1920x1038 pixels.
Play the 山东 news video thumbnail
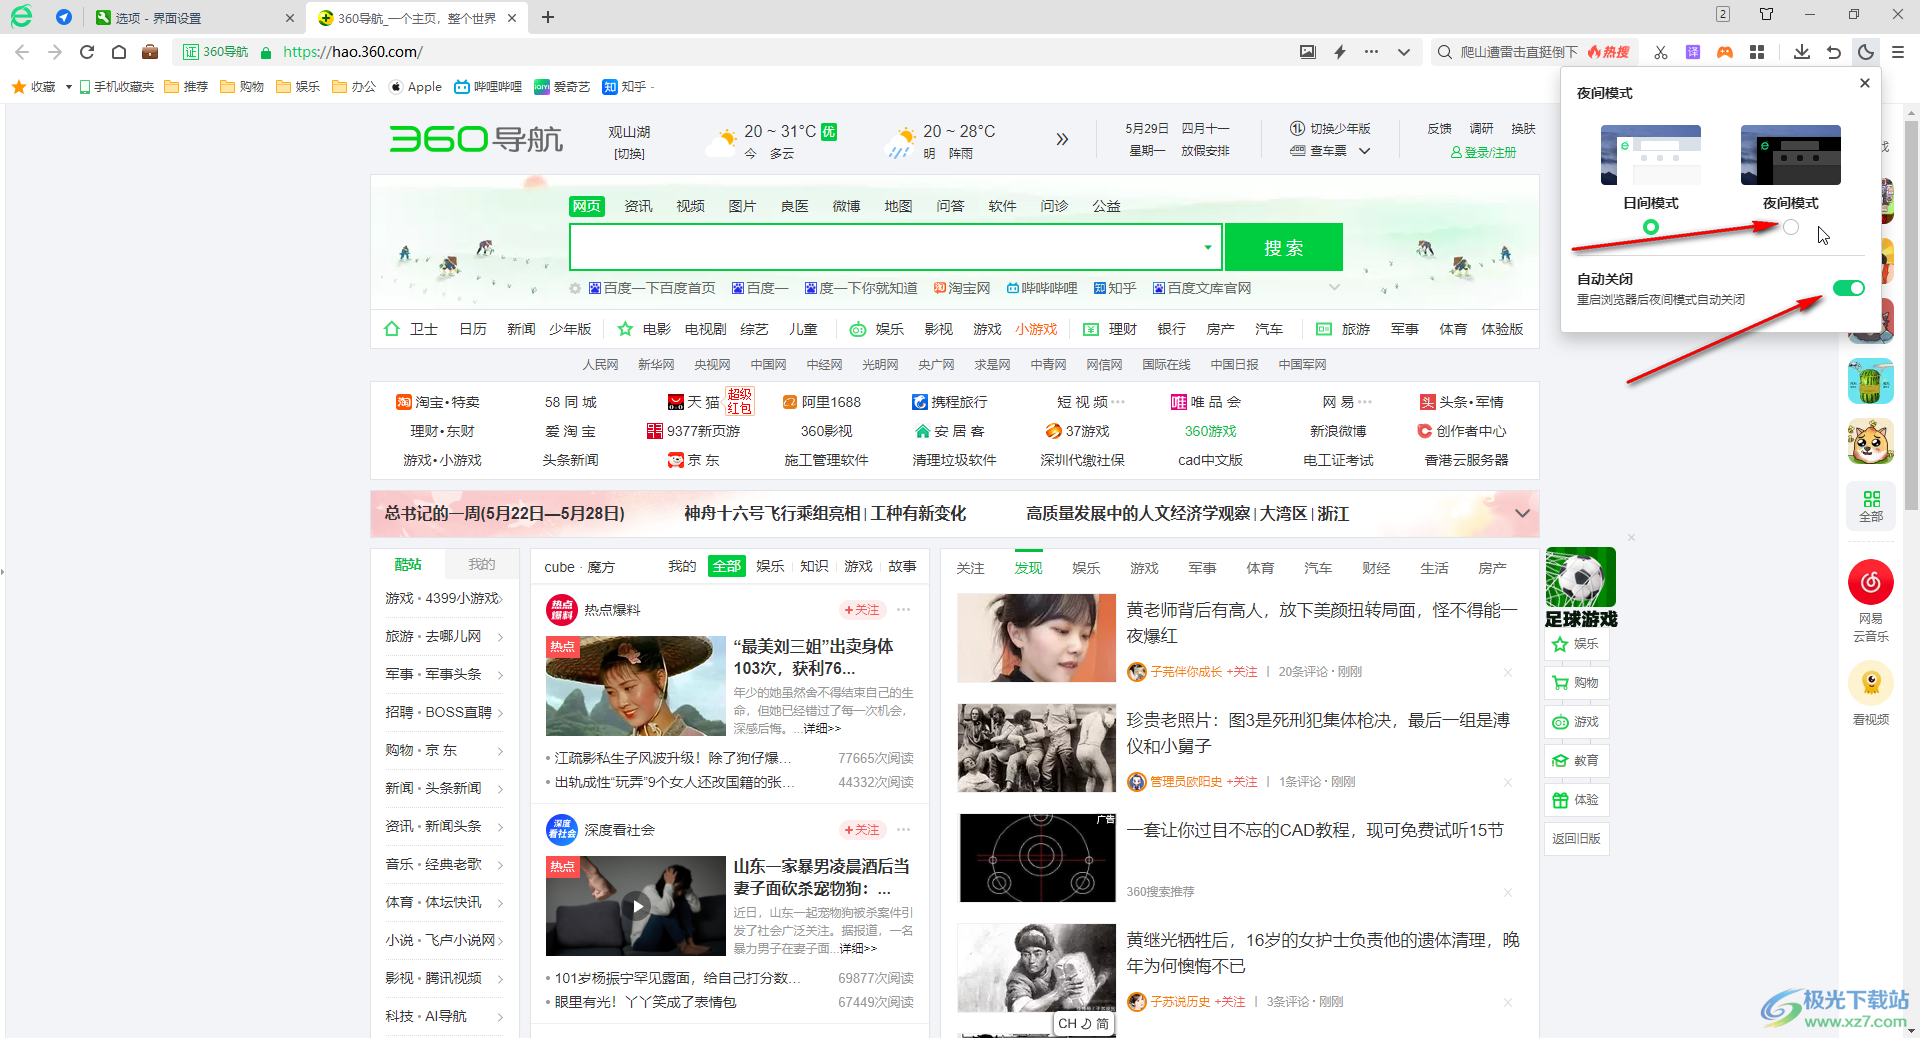[x=635, y=906]
